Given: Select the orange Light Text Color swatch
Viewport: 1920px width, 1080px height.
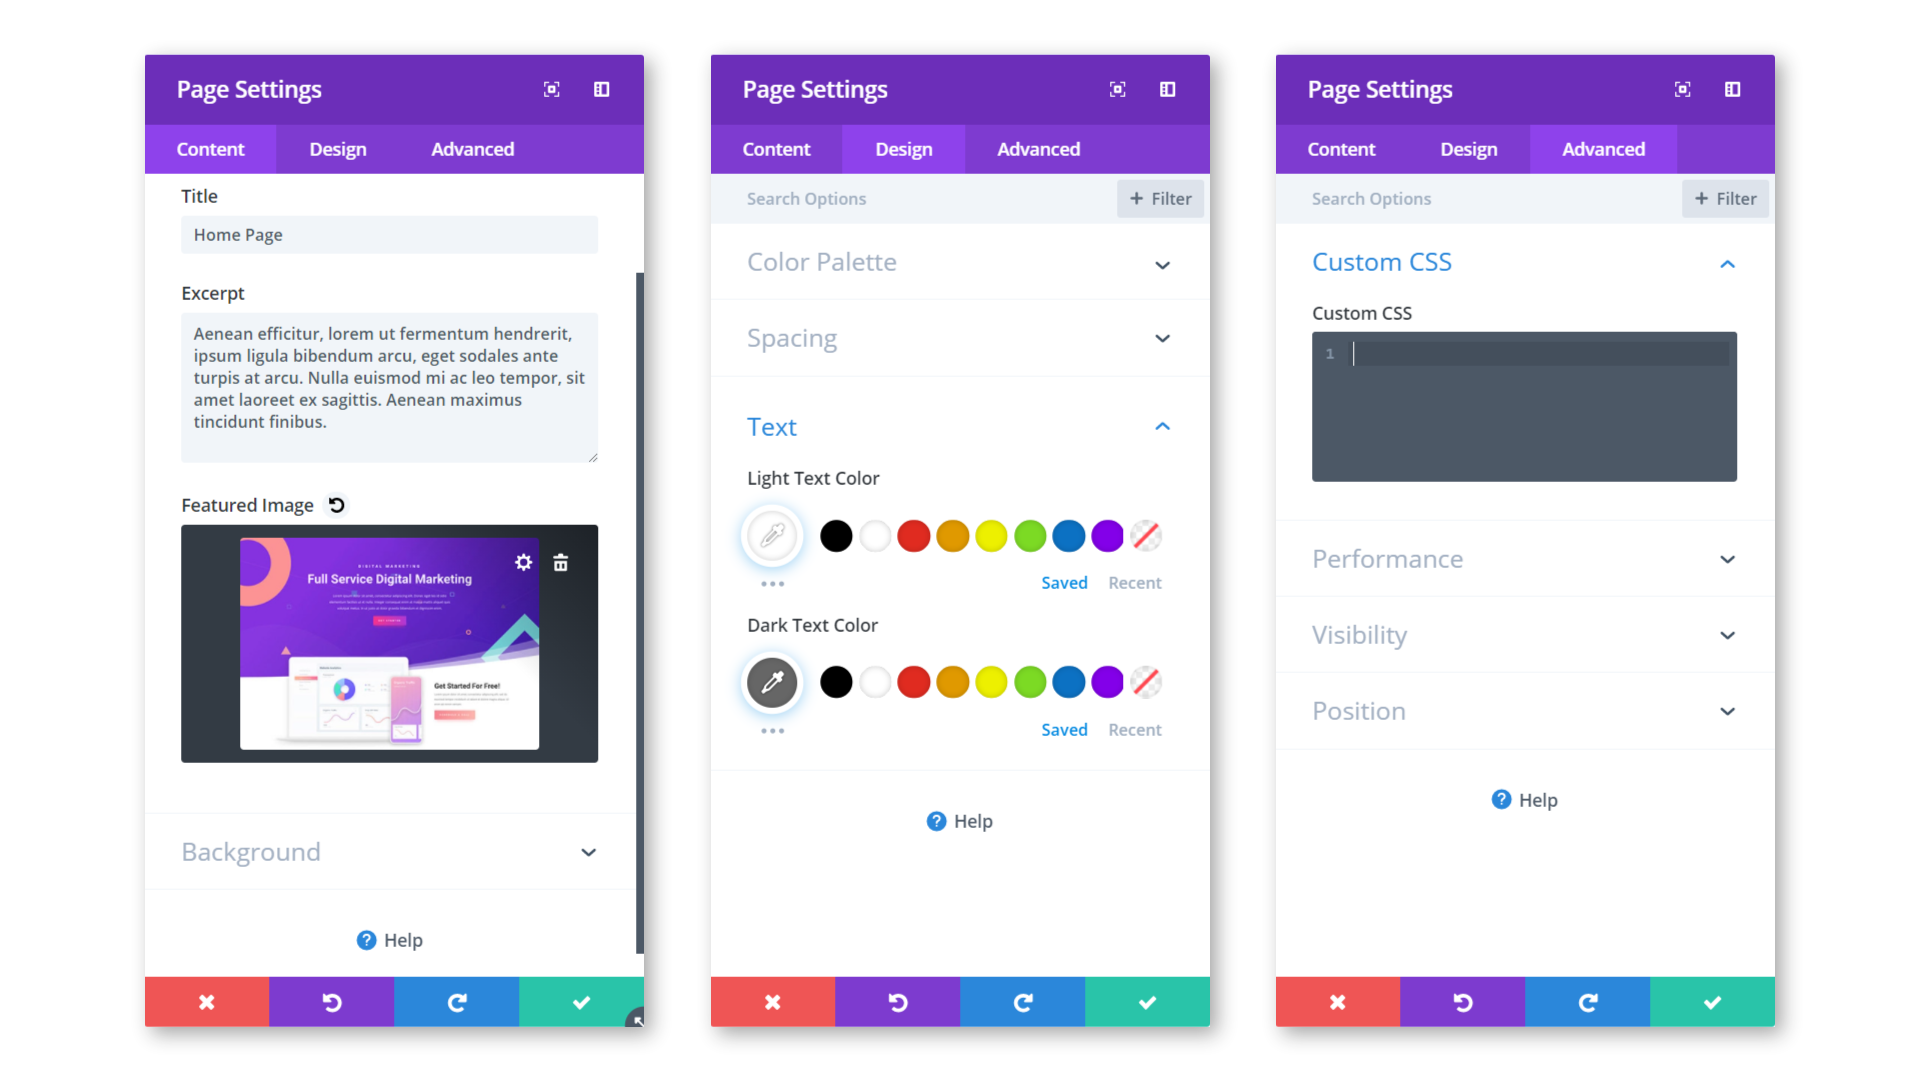Looking at the screenshot, I should pos(951,535).
